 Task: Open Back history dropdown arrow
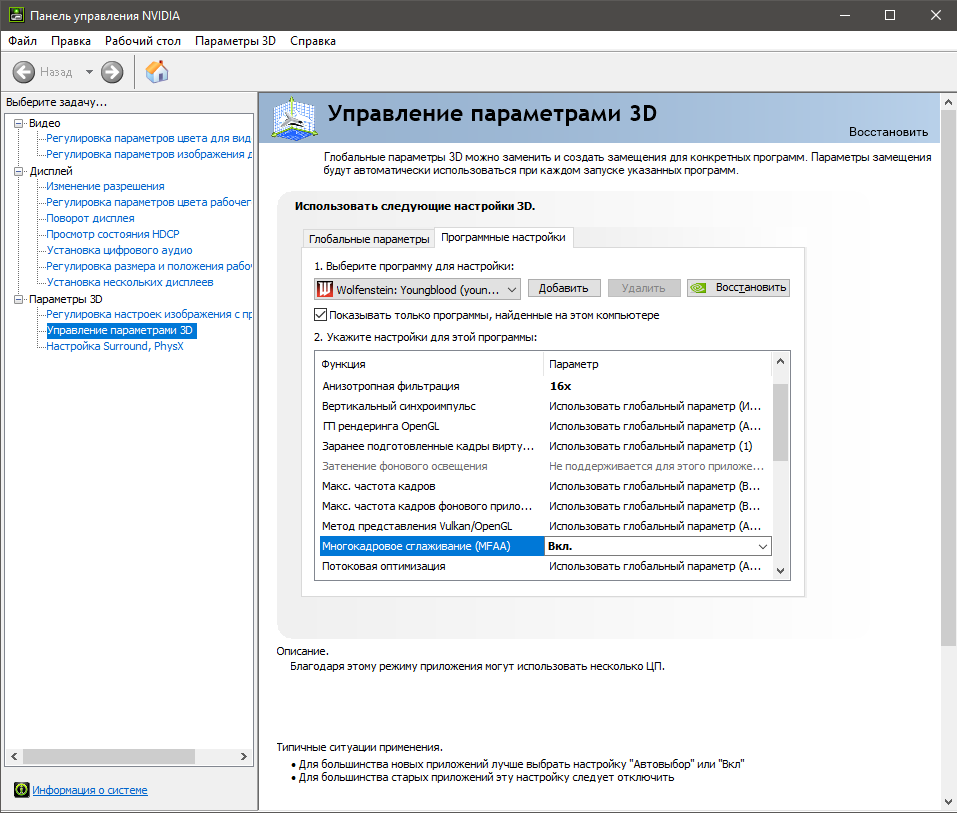tap(89, 72)
